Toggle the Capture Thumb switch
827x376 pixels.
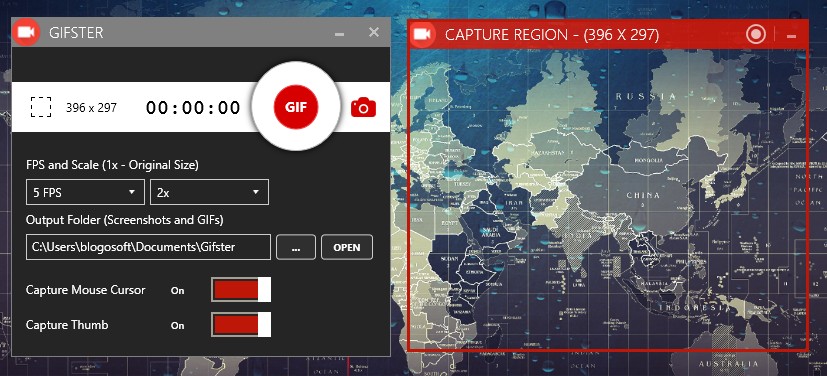pyautogui.click(x=241, y=324)
